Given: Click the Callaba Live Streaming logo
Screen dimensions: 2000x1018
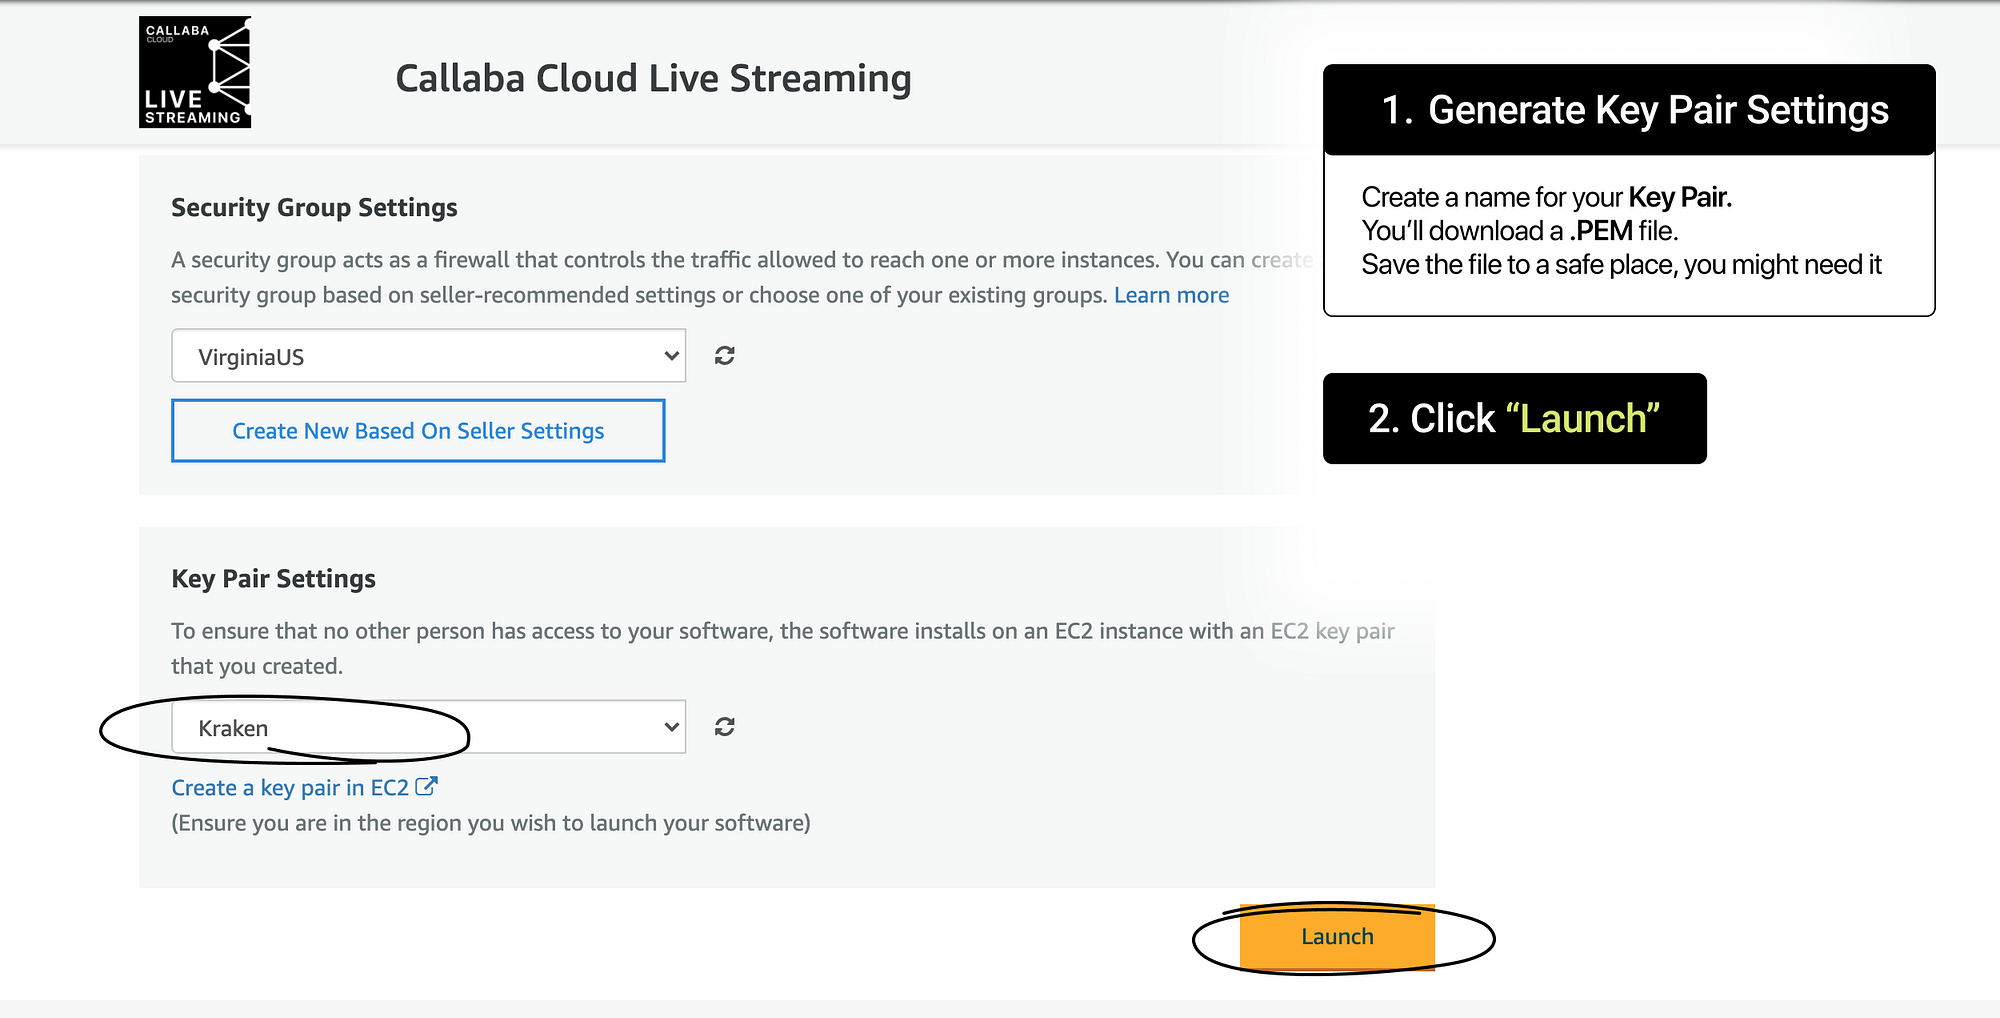Looking at the screenshot, I should click(x=195, y=72).
